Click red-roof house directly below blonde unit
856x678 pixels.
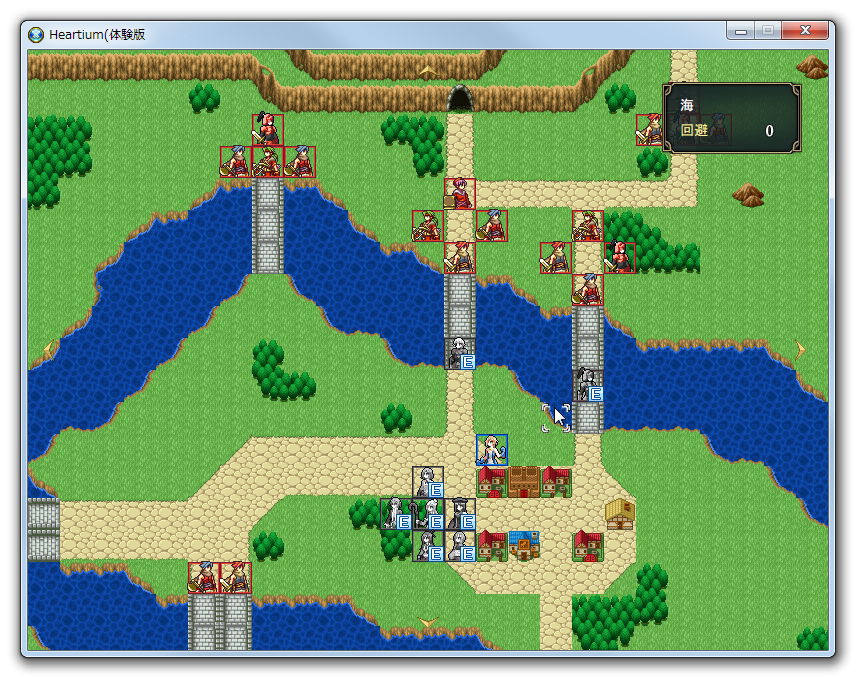(x=492, y=482)
